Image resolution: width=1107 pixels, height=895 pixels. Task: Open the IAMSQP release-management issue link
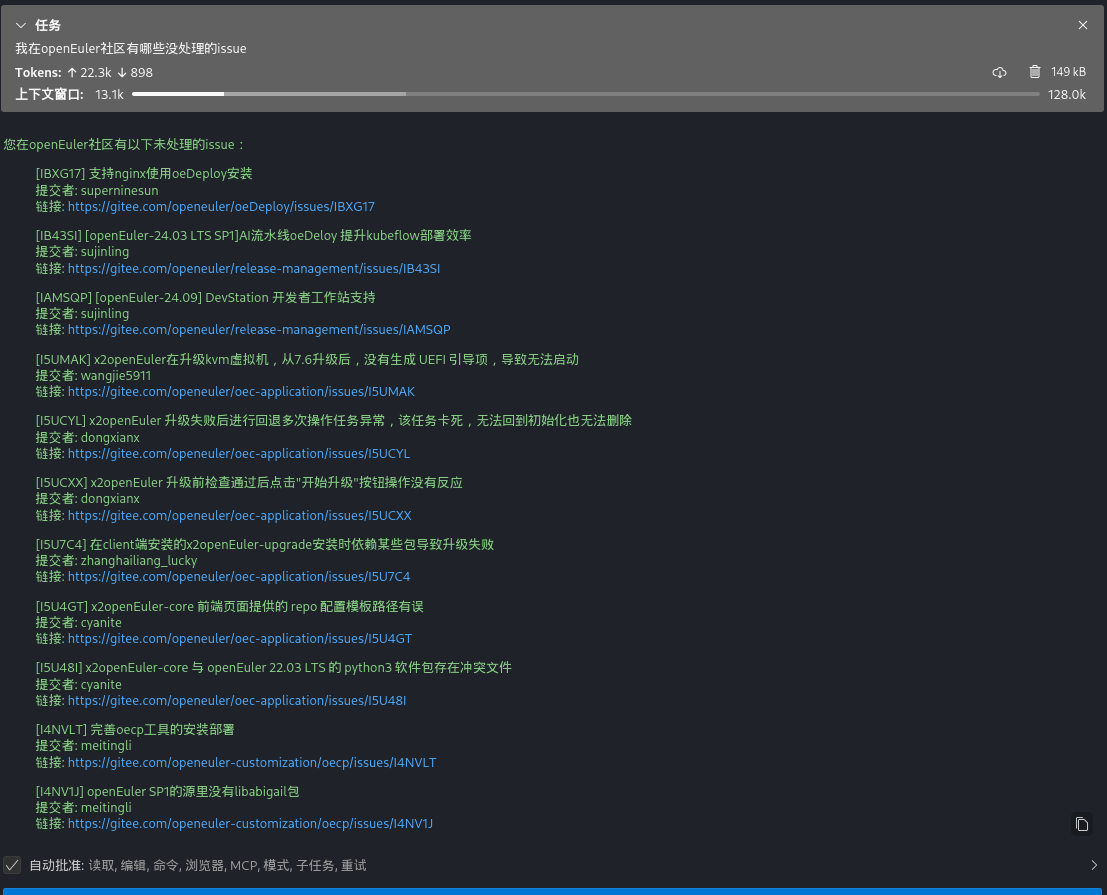[x=259, y=330]
